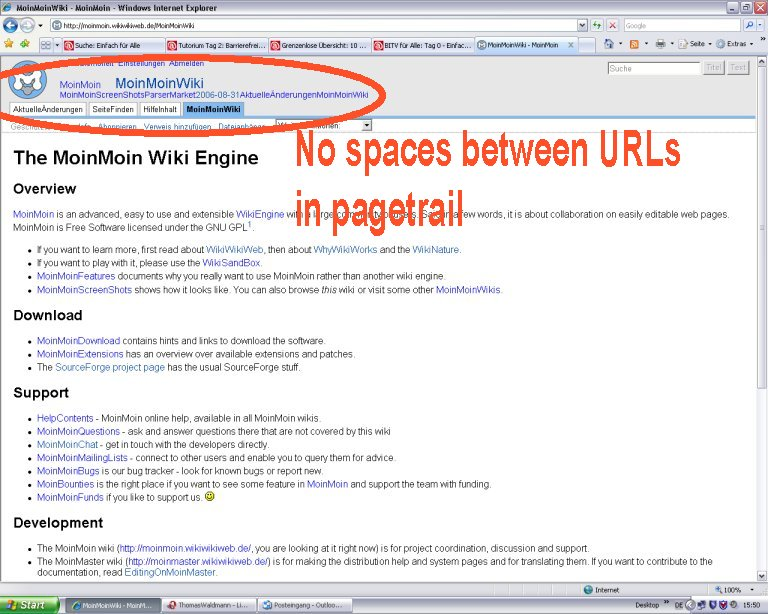Open the MoinMoinFunds link
Viewport: 768px width, 614px height.
click(71, 498)
